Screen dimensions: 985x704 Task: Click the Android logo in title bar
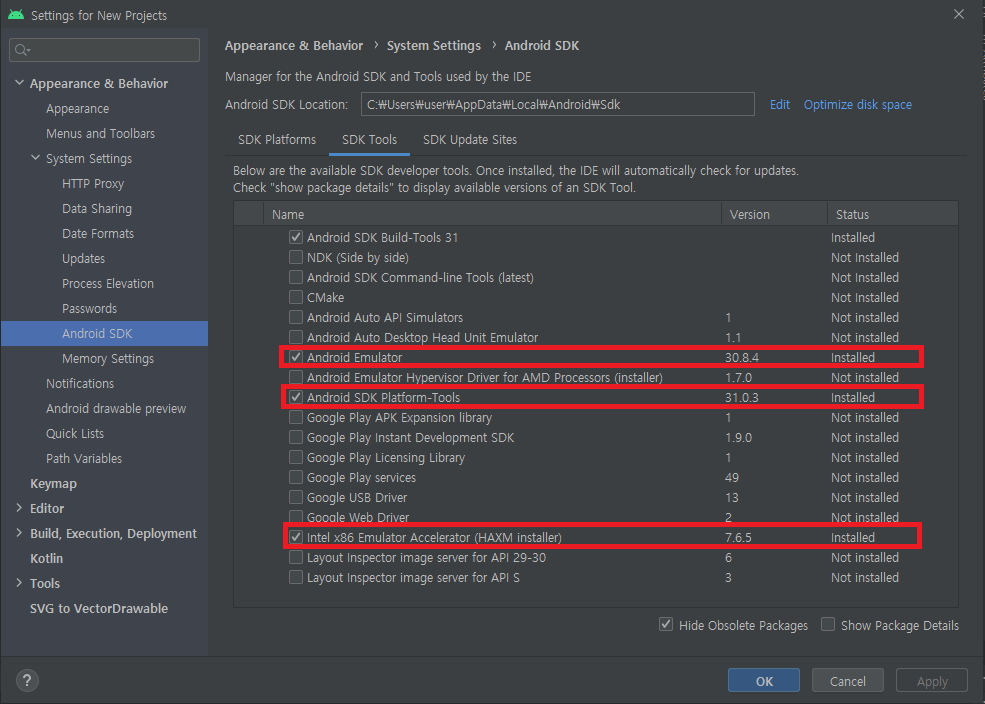coord(16,14)
